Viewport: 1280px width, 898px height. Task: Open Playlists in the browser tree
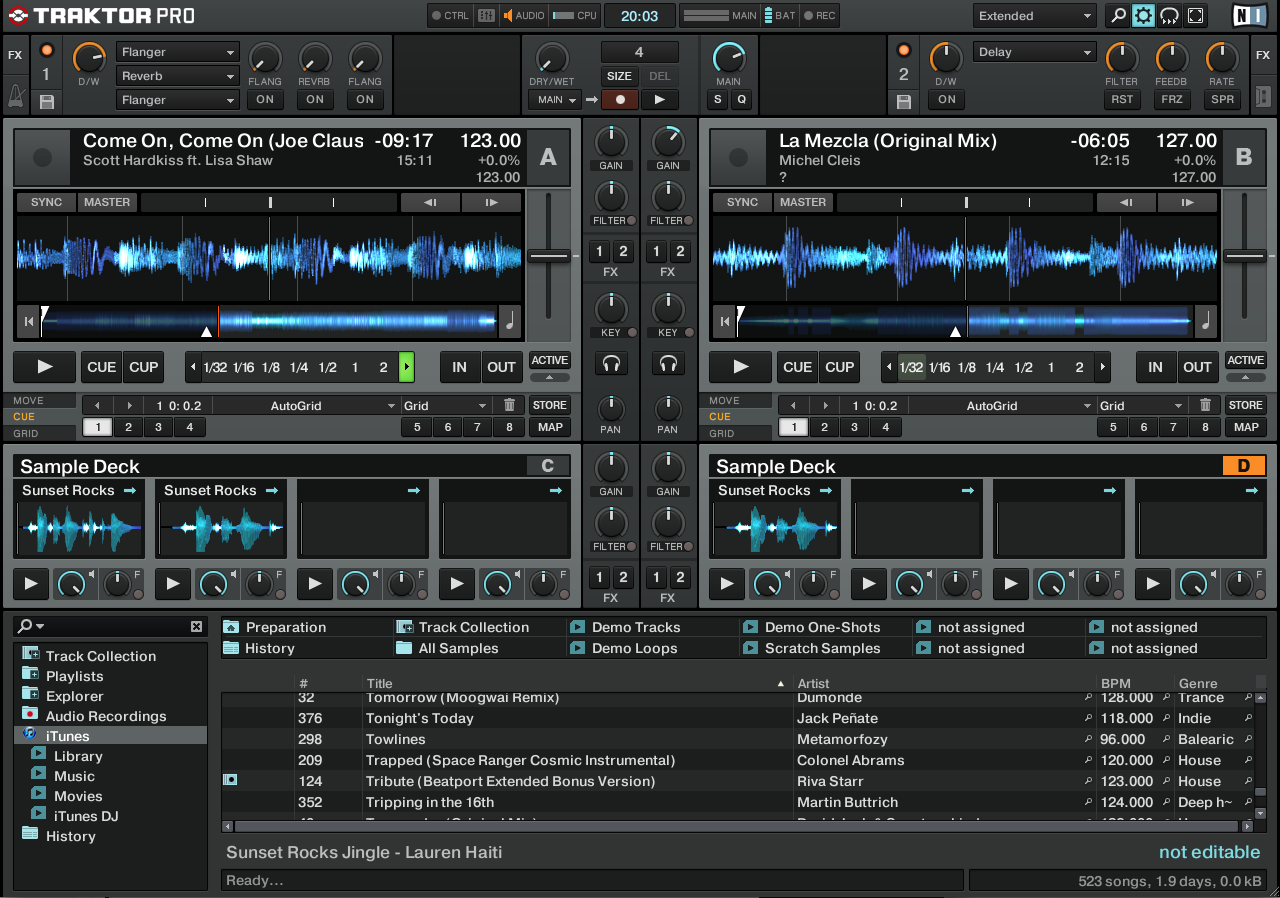(74, 676)
